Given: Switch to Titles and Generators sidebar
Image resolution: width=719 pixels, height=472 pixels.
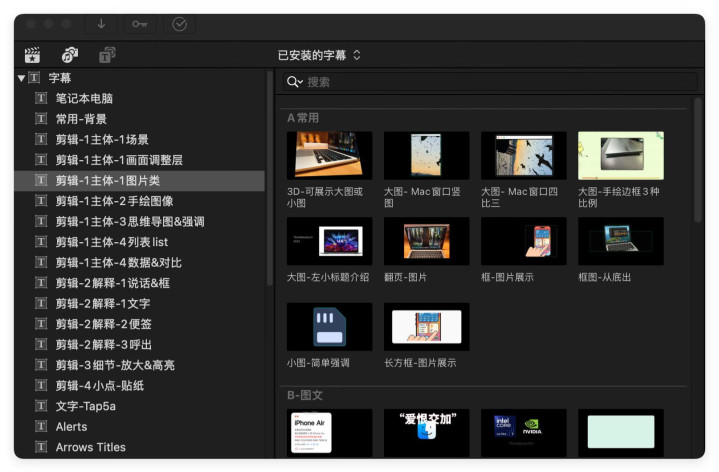Looking at the screenshot, I should (107, 55).
